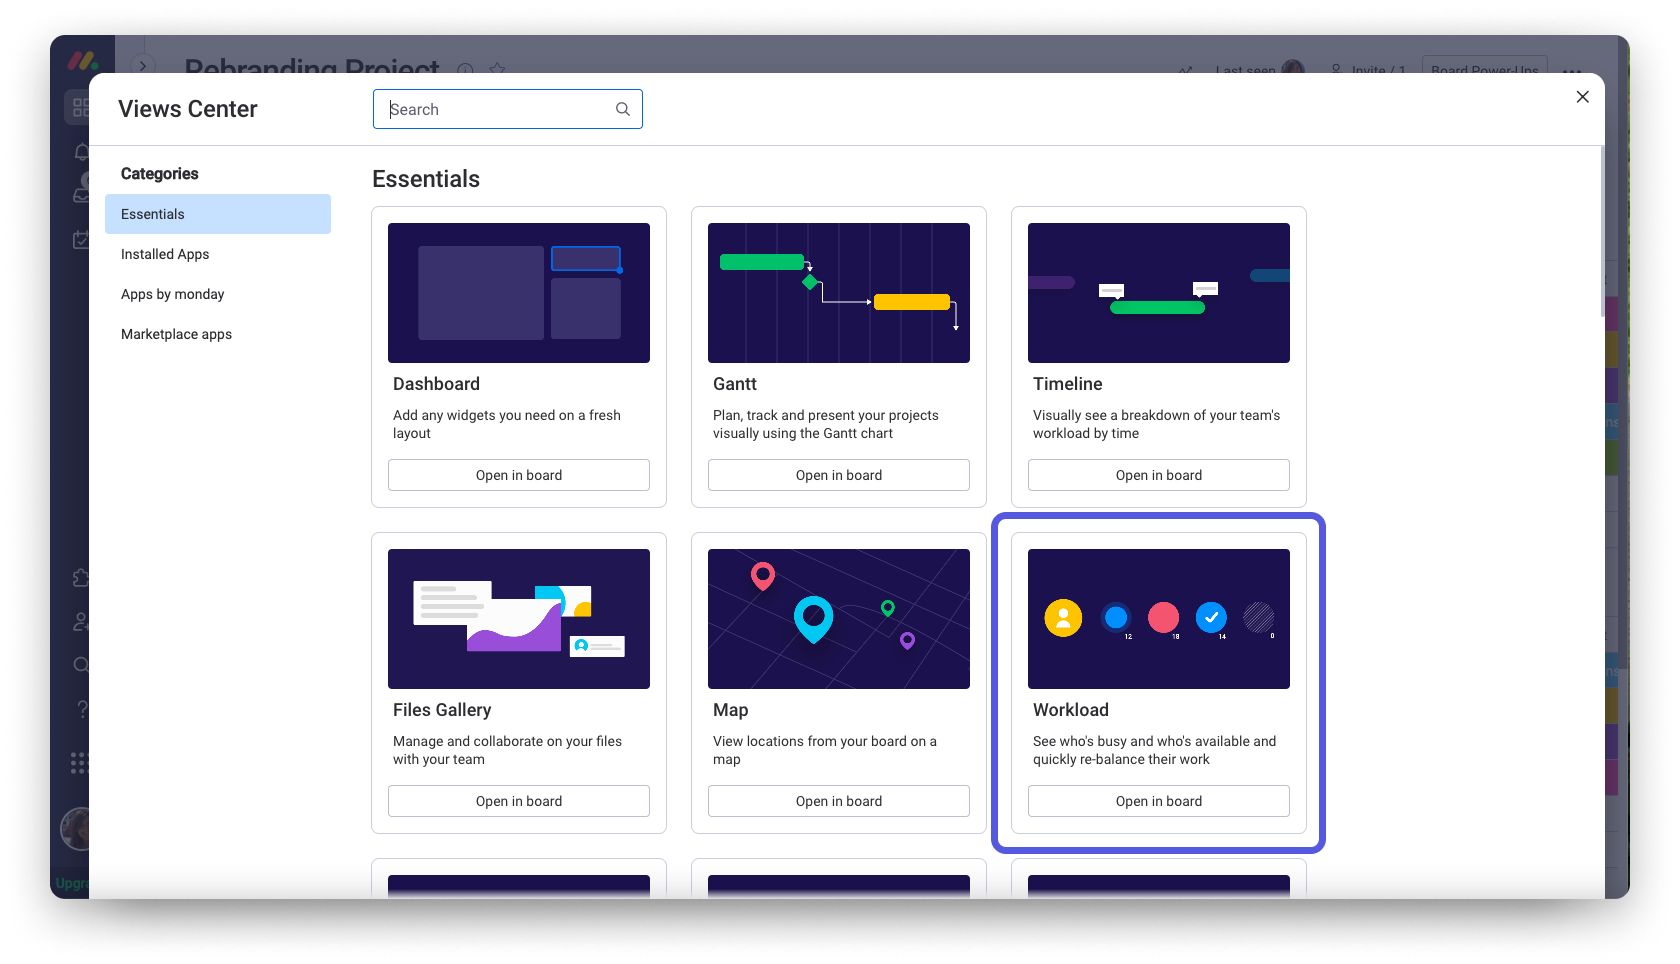
Task: Select the Workload preview thumbnail
Action: (x=1159, y=619)
